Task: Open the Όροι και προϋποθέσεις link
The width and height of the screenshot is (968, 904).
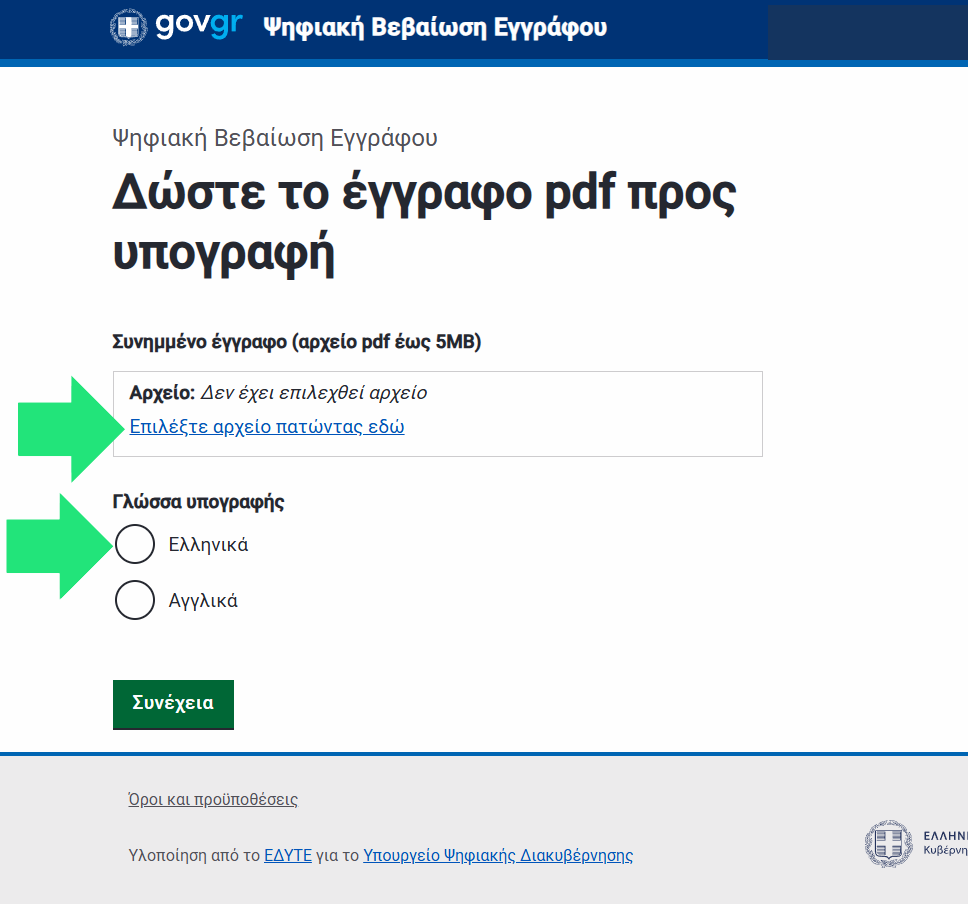Action: click(213, 799)
